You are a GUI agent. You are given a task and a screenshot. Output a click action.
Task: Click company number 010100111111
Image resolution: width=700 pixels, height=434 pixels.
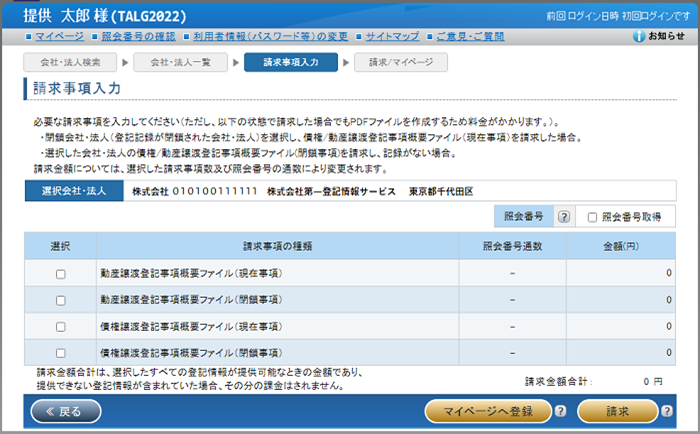tap(215, 192)
